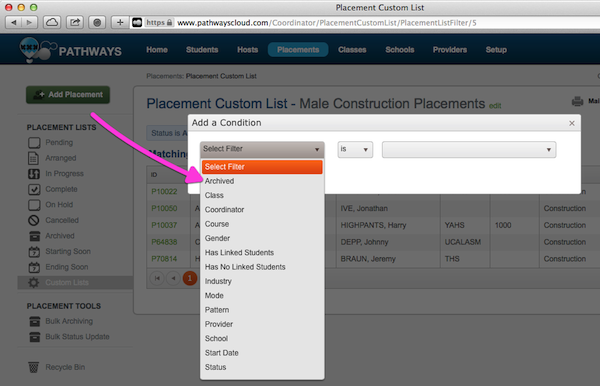The image size is (600, 386).
Task: Close the Add a Condition dialog
Action: [572, 123]
